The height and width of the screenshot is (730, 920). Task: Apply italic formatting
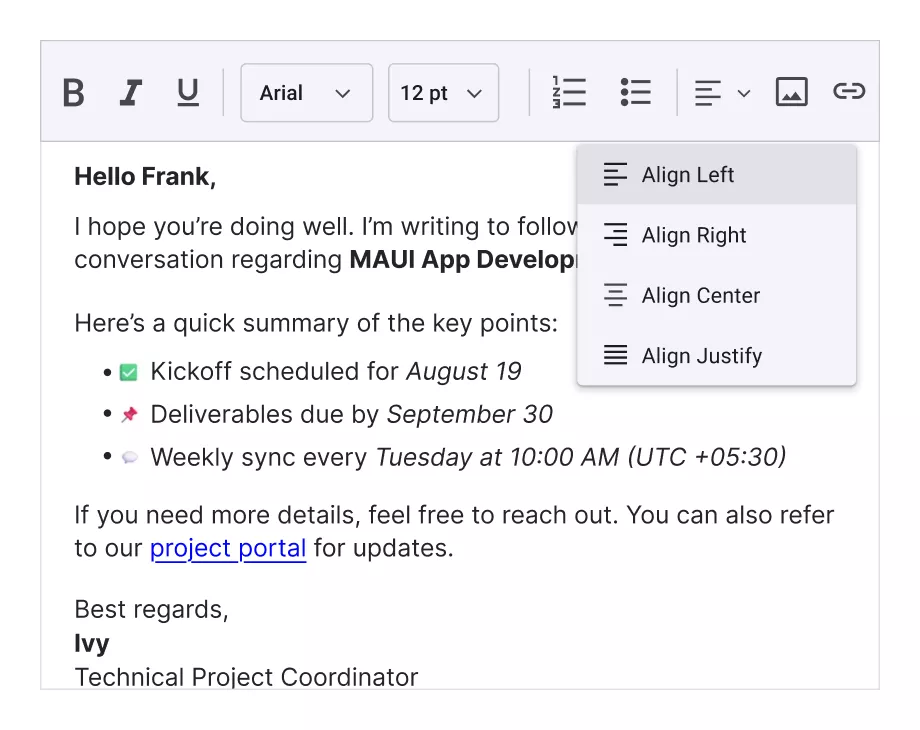pos(131,92)
